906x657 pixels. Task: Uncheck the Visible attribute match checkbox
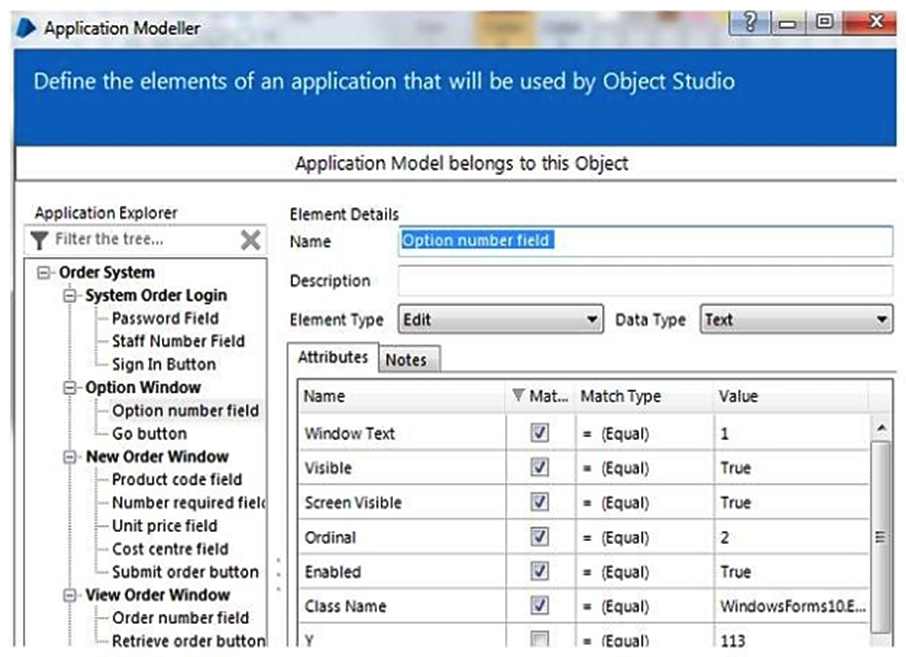(x=539, y=467)
